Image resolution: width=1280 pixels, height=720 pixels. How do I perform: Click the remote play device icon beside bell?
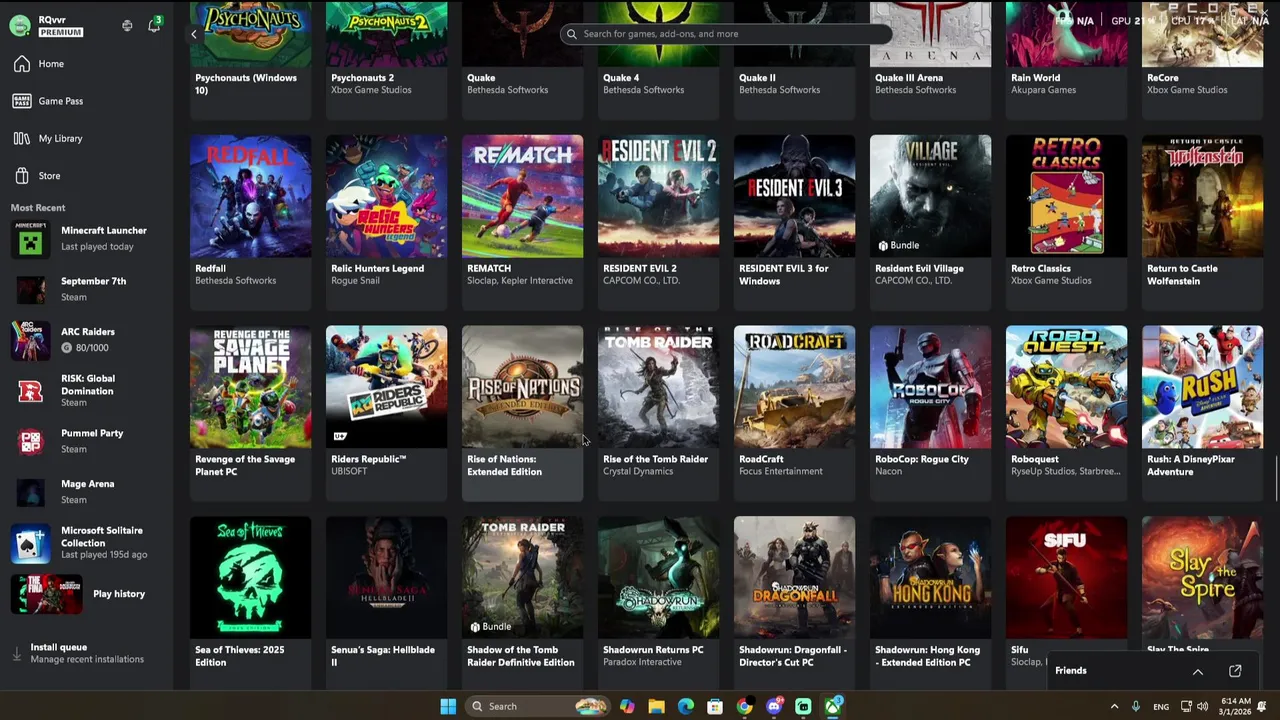coord(127,26)
